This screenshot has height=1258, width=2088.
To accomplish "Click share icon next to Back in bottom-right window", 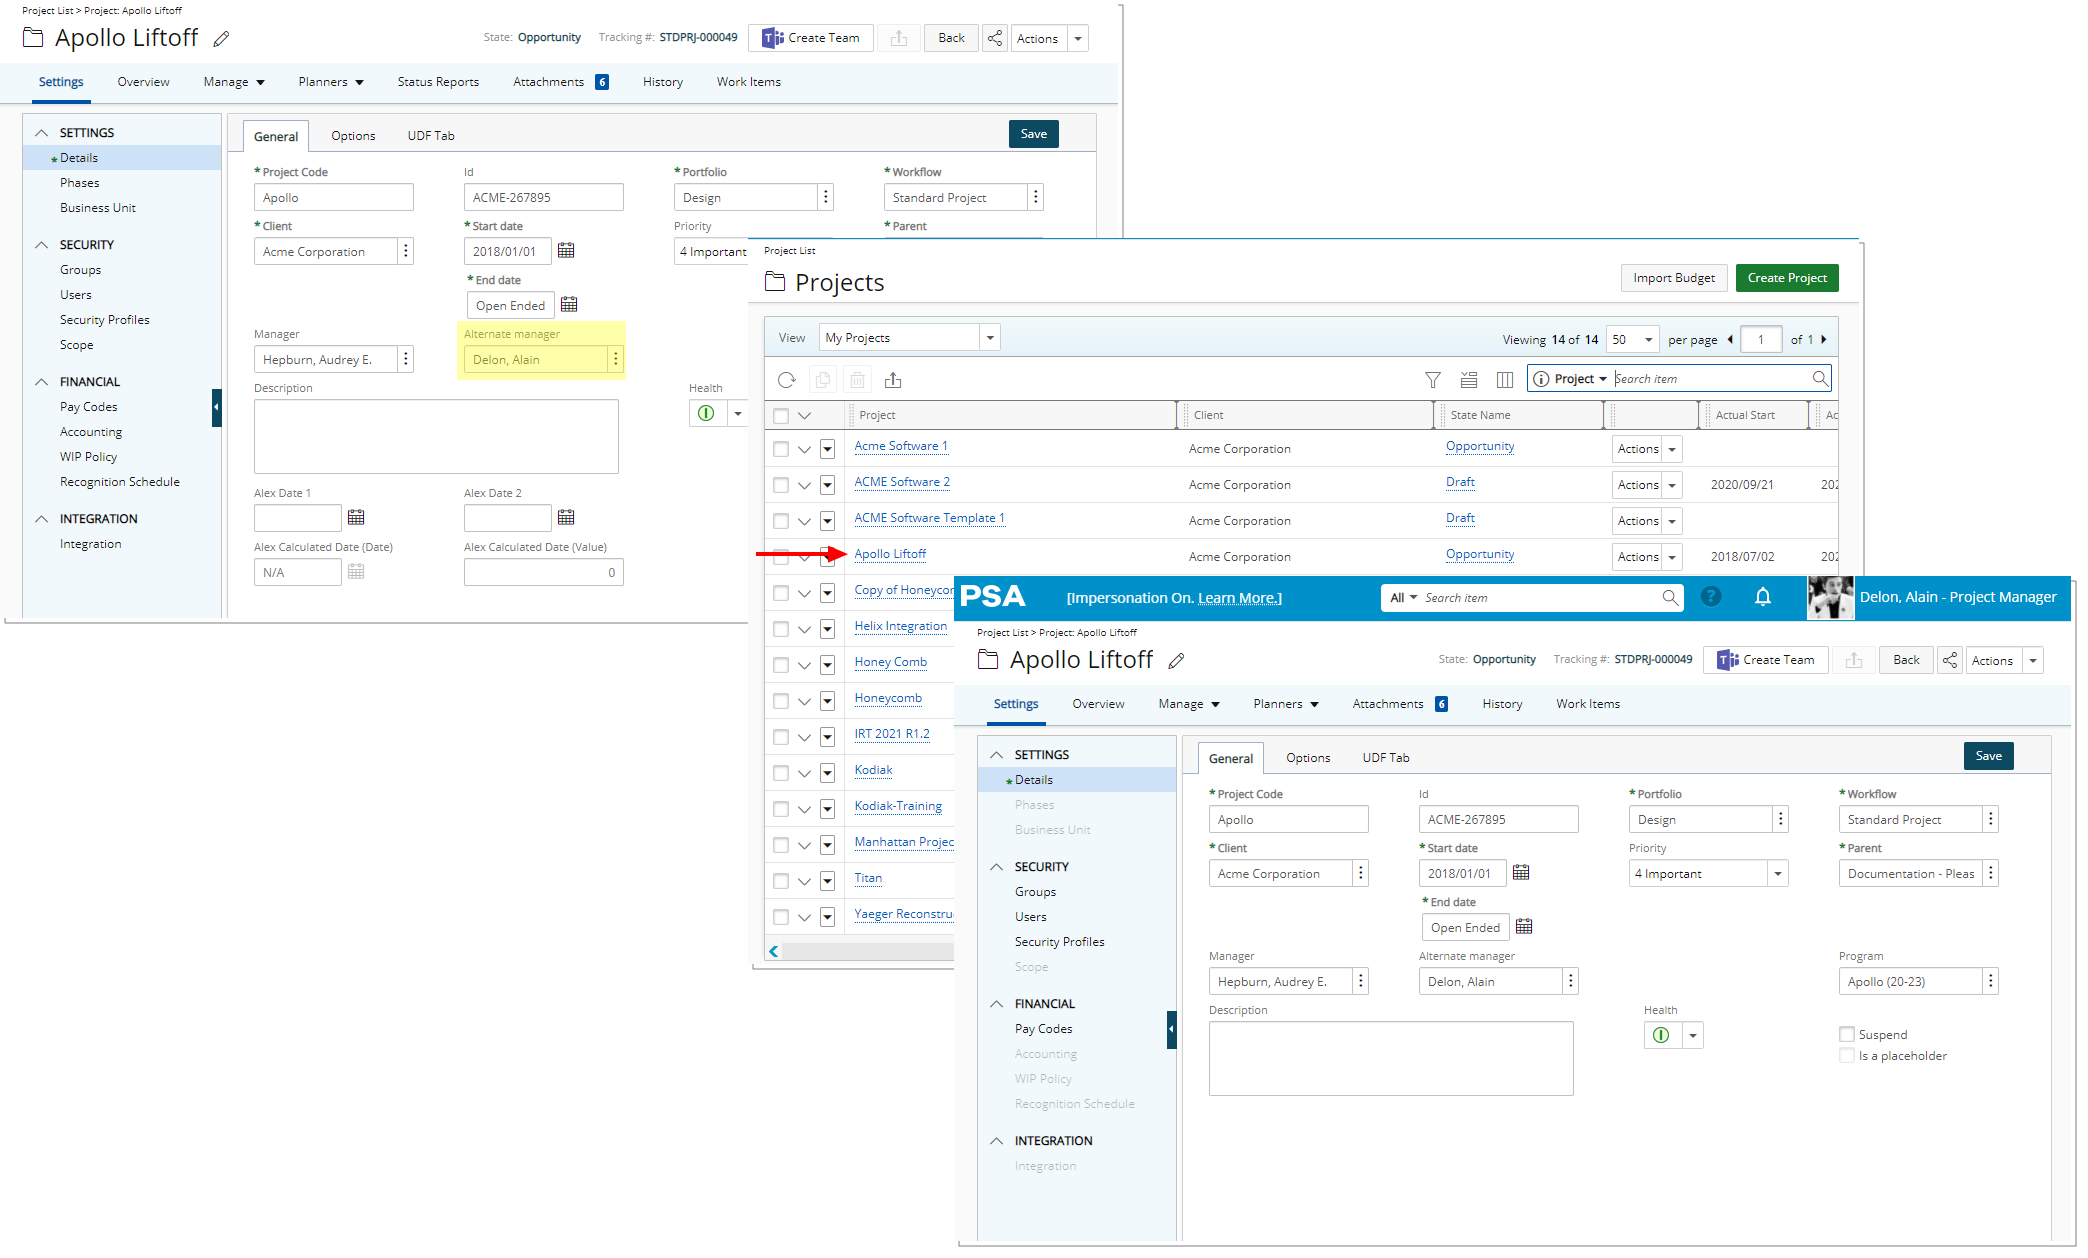I will point(1949,660).
